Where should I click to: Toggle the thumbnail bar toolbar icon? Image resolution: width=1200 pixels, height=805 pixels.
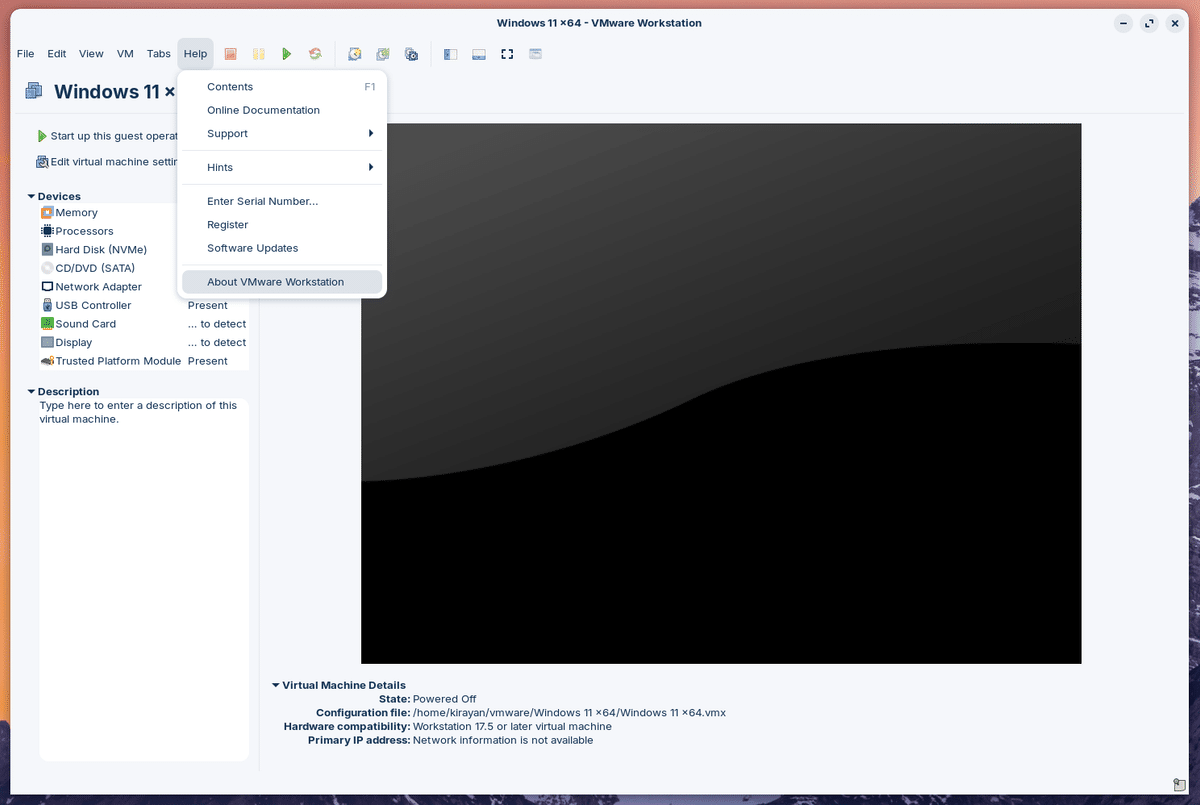click(x=479, y=54)
